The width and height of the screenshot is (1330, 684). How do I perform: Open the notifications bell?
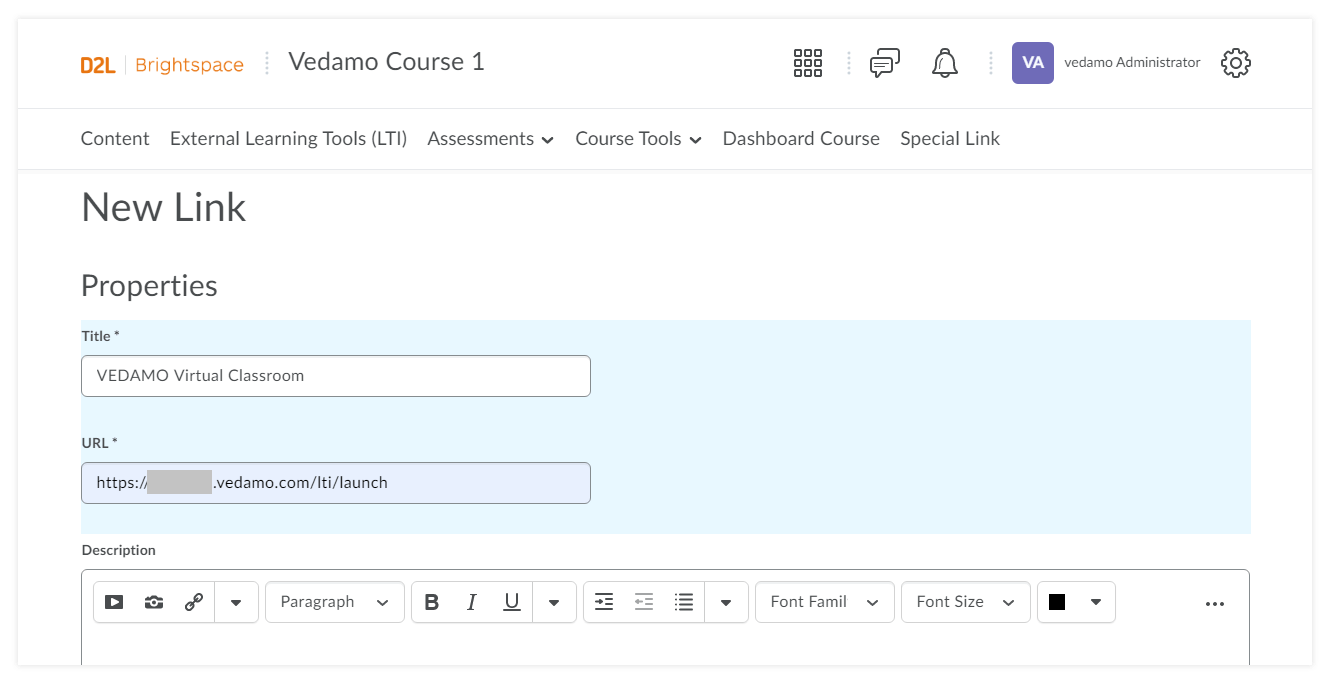[x=945, y=63]
